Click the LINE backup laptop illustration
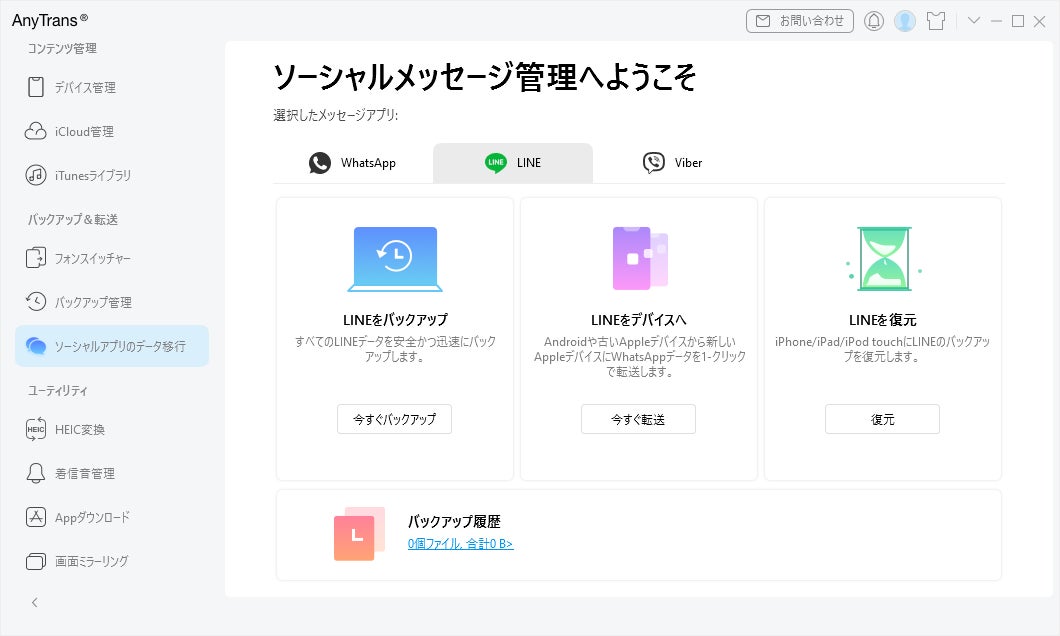The width and height of the screenshot is (1060, 636). [395, 259]
